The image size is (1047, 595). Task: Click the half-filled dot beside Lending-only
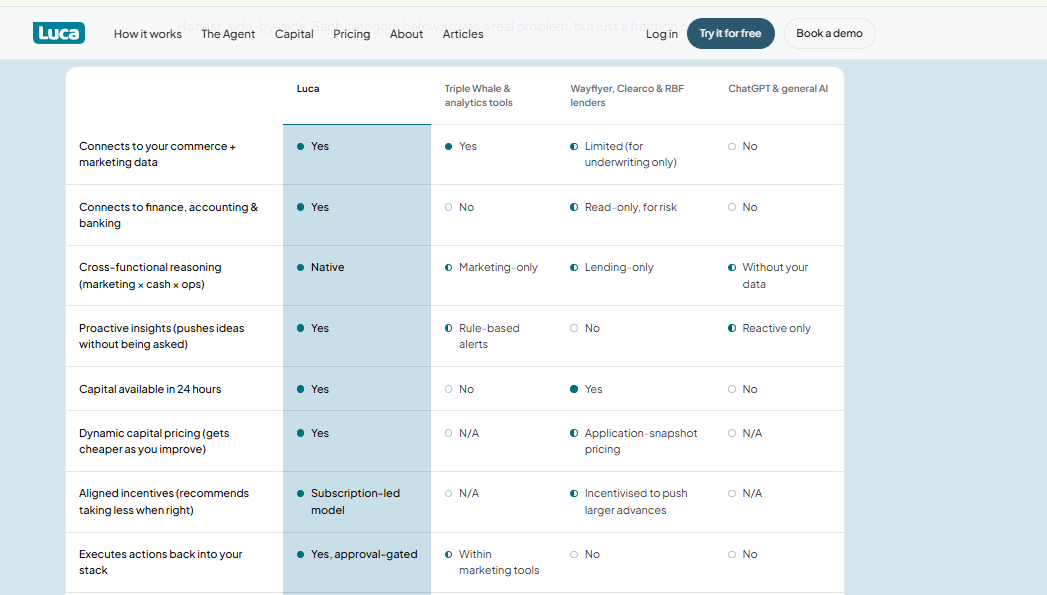coord(574,268)
